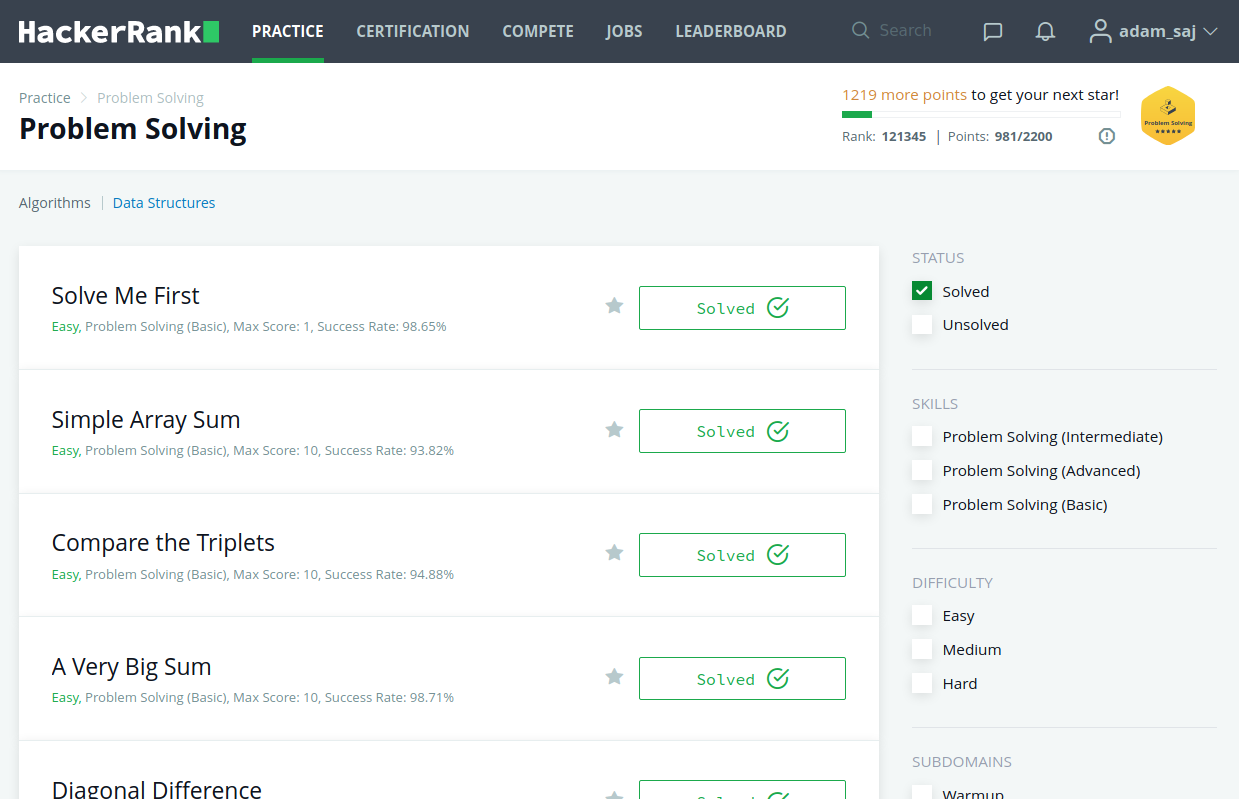This screenshot has width=1239, height=799.
Task: Open the notifications bell
Action: click(1045, 32)
